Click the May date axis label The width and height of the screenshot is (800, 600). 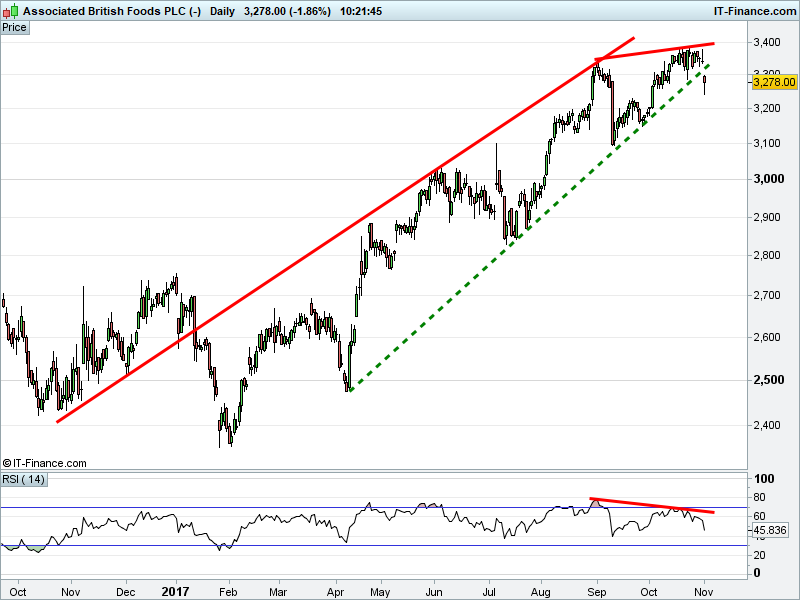[x=380, y=592]
